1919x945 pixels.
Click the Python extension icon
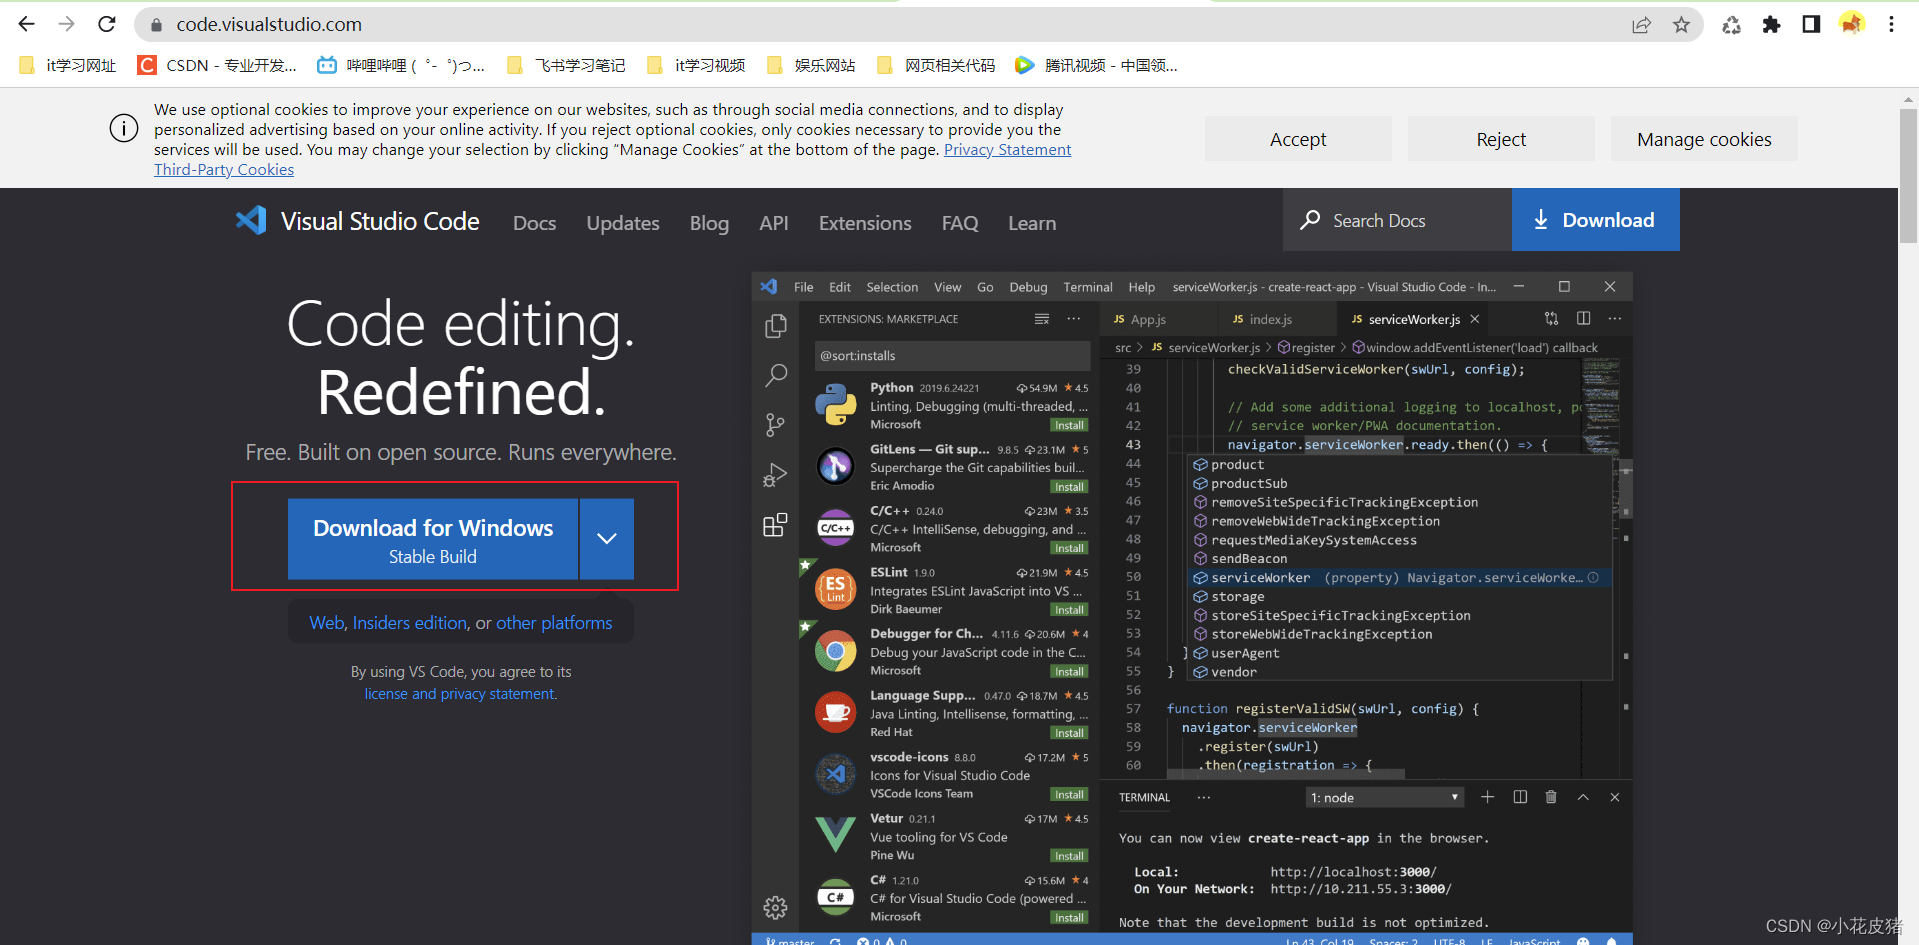(x=835, y=405)
